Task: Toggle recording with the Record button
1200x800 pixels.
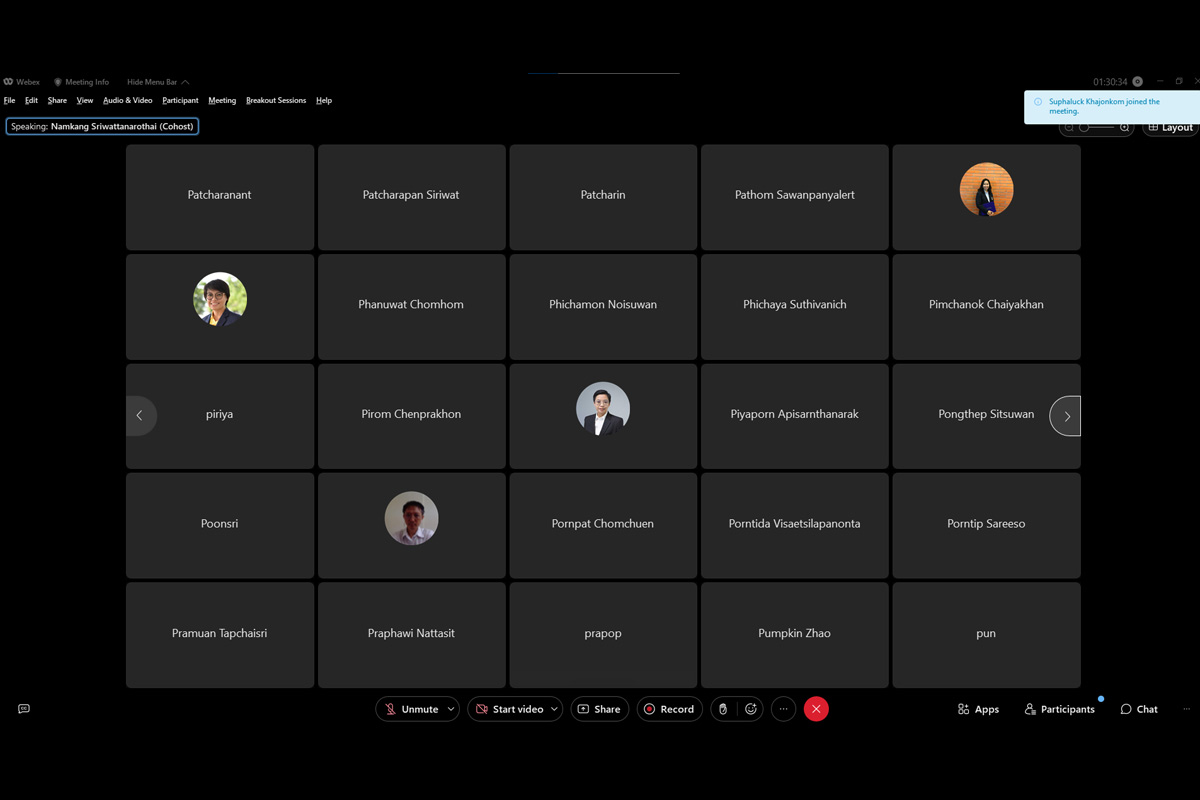Action: (669, 709)
